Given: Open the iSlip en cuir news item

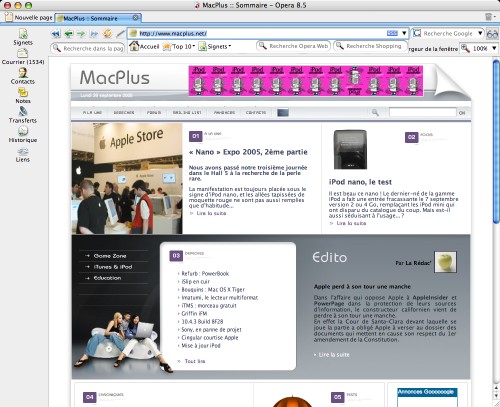Looking at the screenshot, I should click(x=195, y=282).
